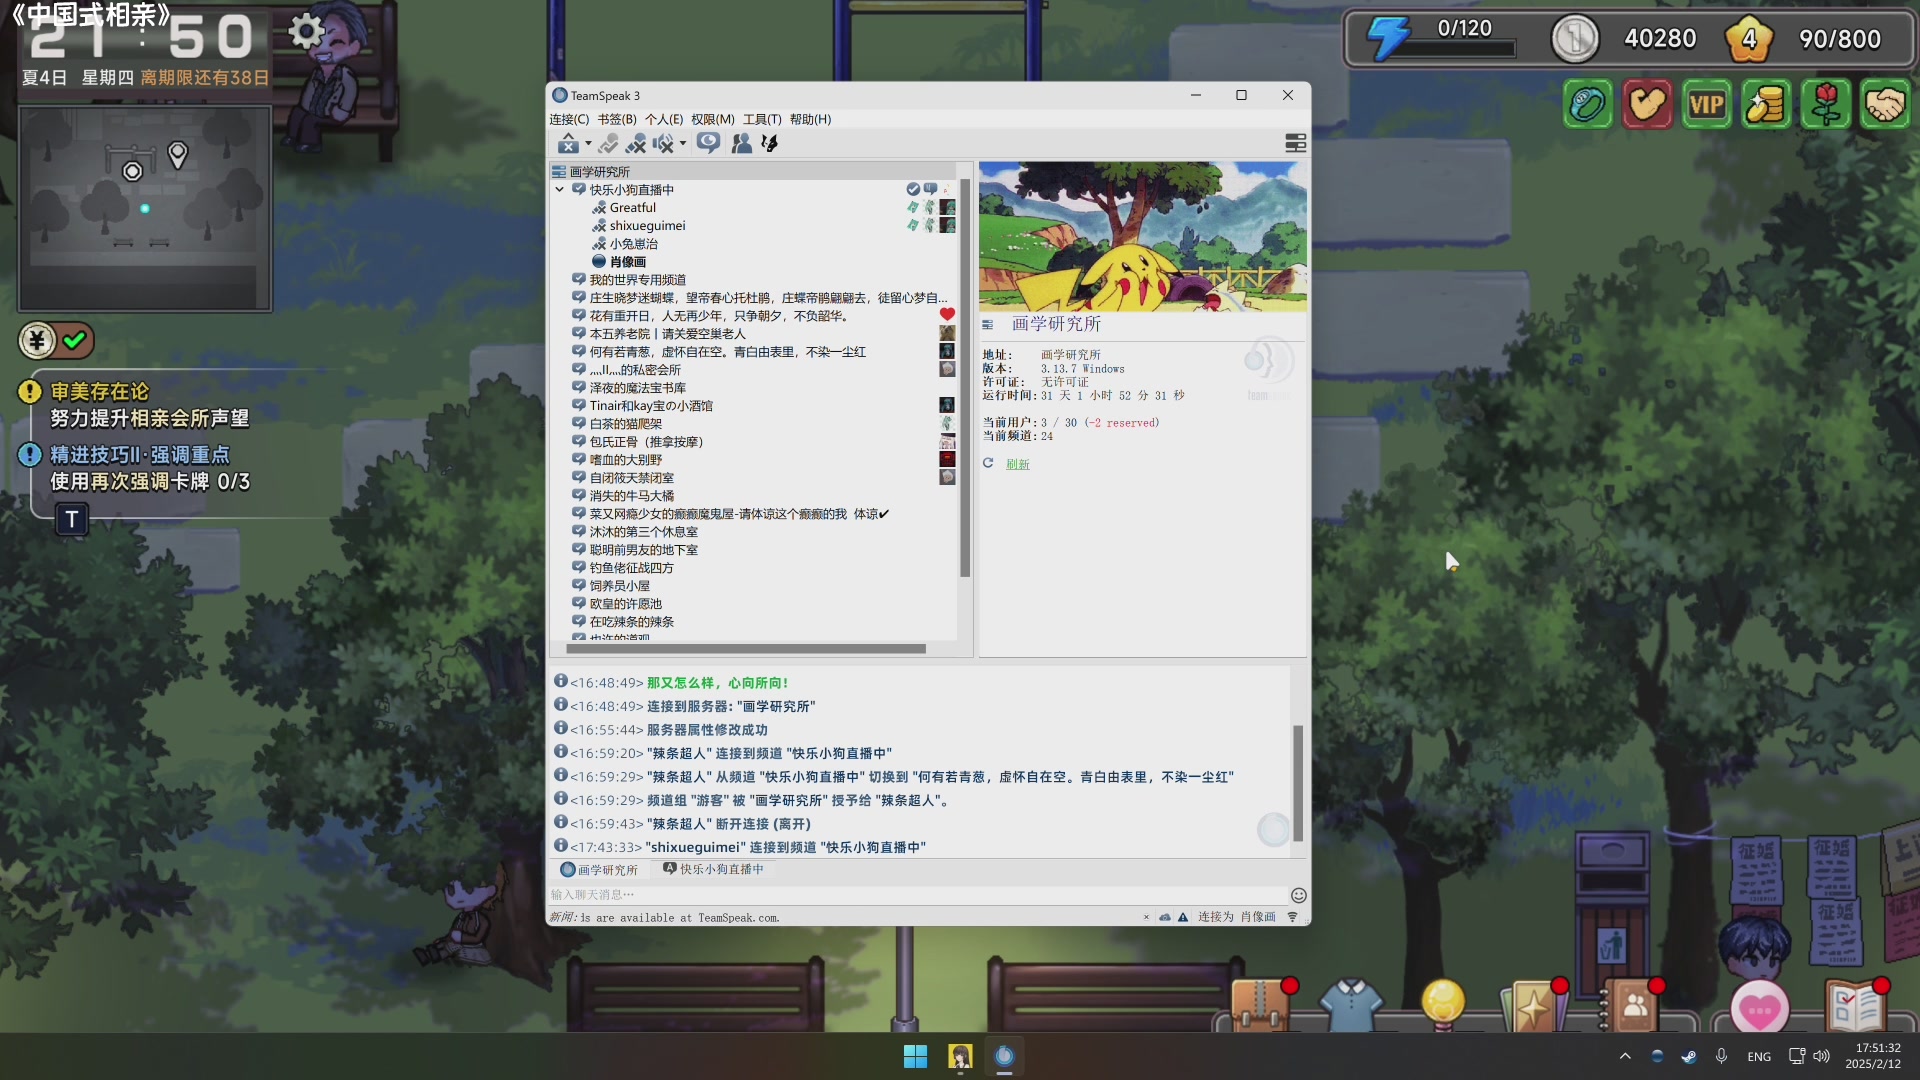
Task: Click the connection quality wifi status icon
Action: [1292, 917]
